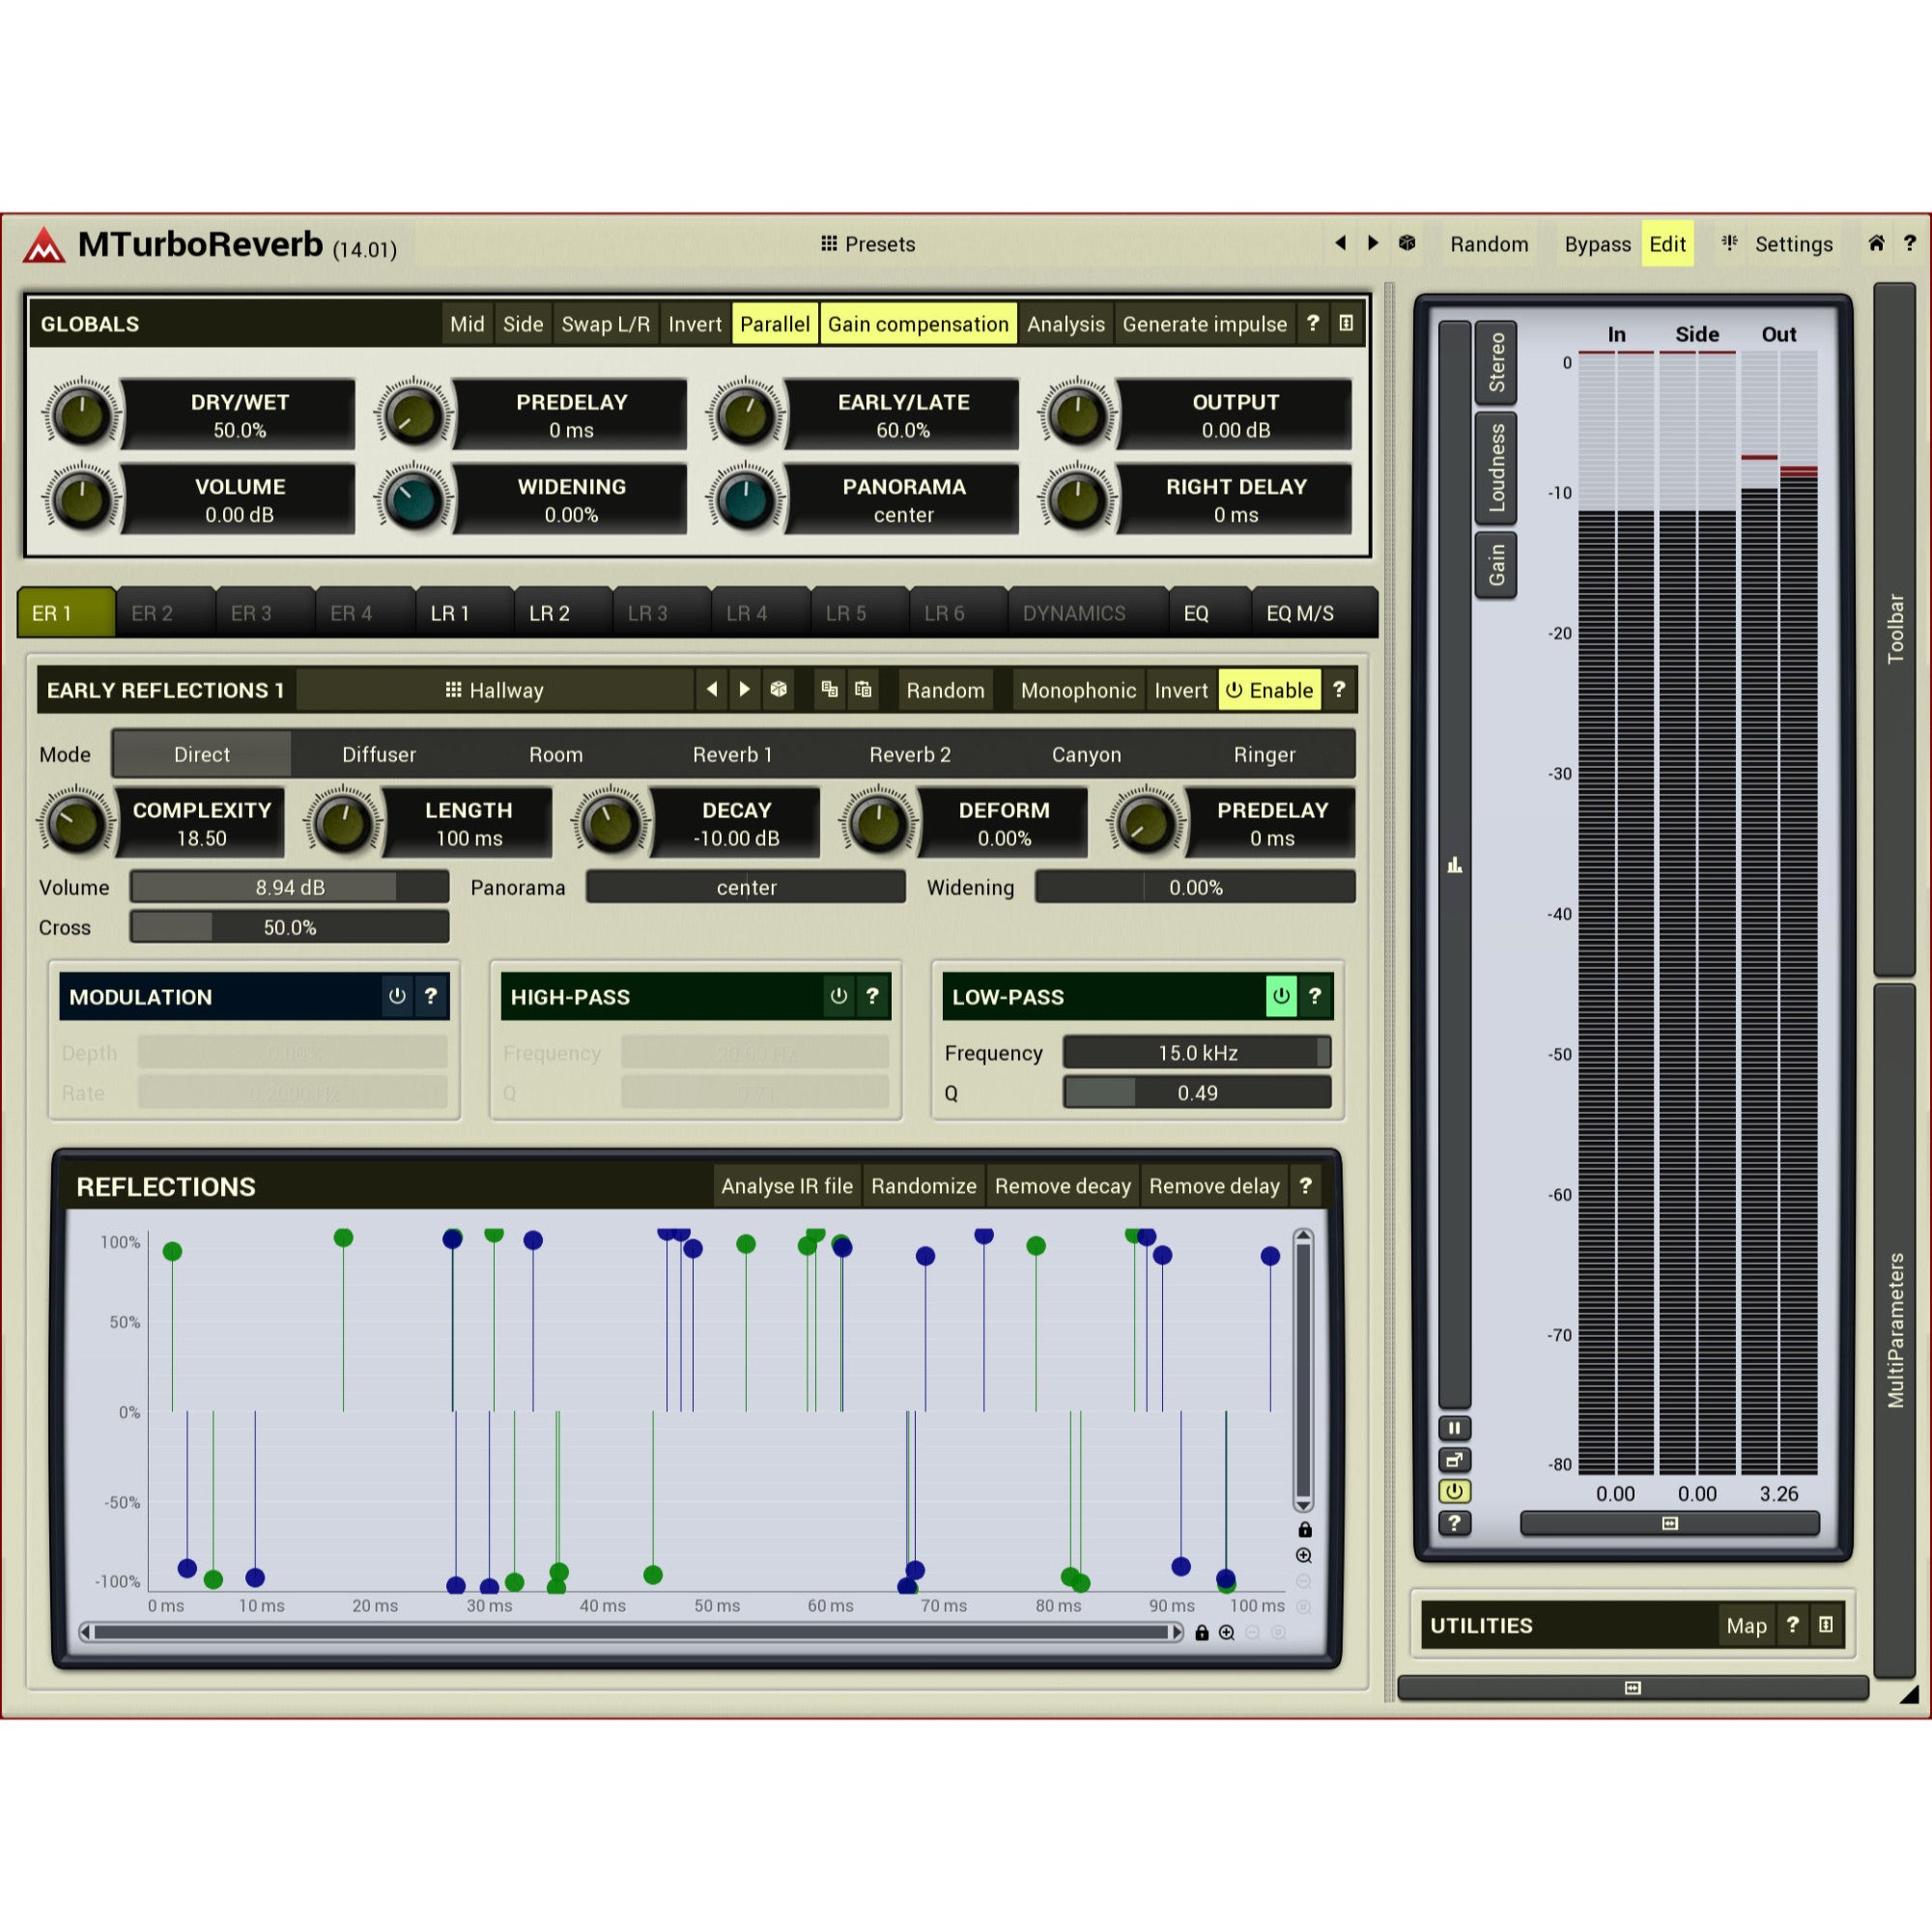This screenshot has width=1932, height=1932.
Task: Turn on the Modulation power switch
Action: point(397,996)
